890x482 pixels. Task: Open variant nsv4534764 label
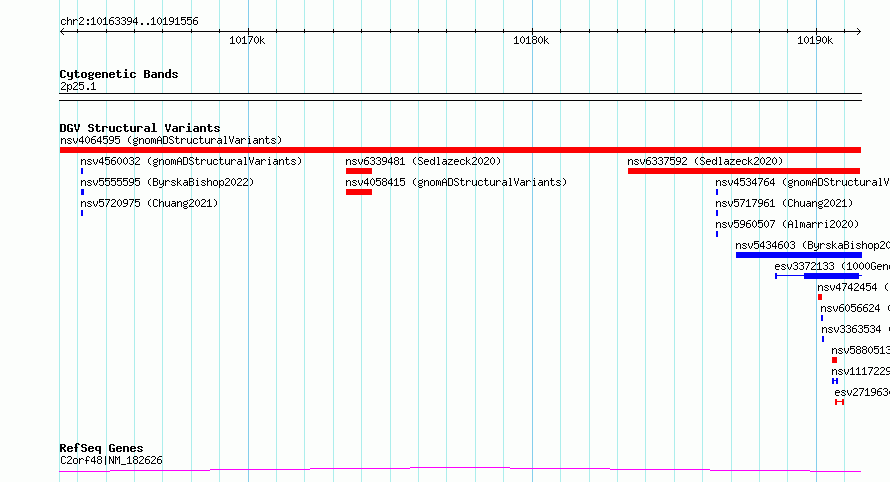pos(803,182)
